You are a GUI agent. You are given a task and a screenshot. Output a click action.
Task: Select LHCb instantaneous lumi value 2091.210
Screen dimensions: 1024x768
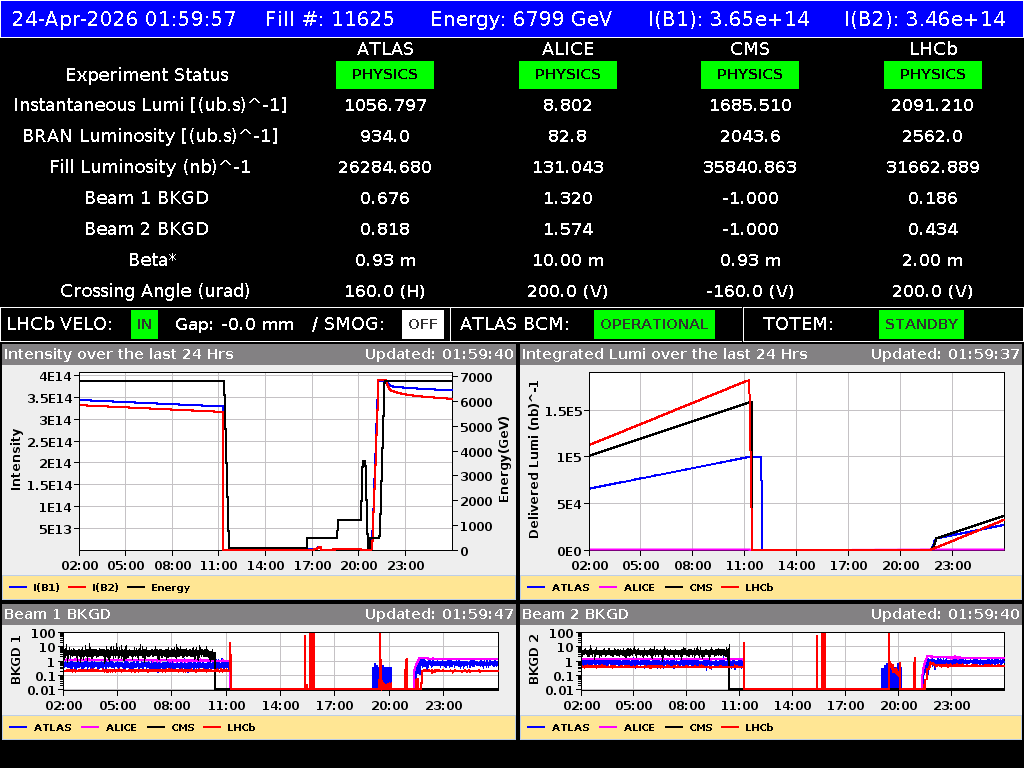pyautogui.click(x=933, y=105)
